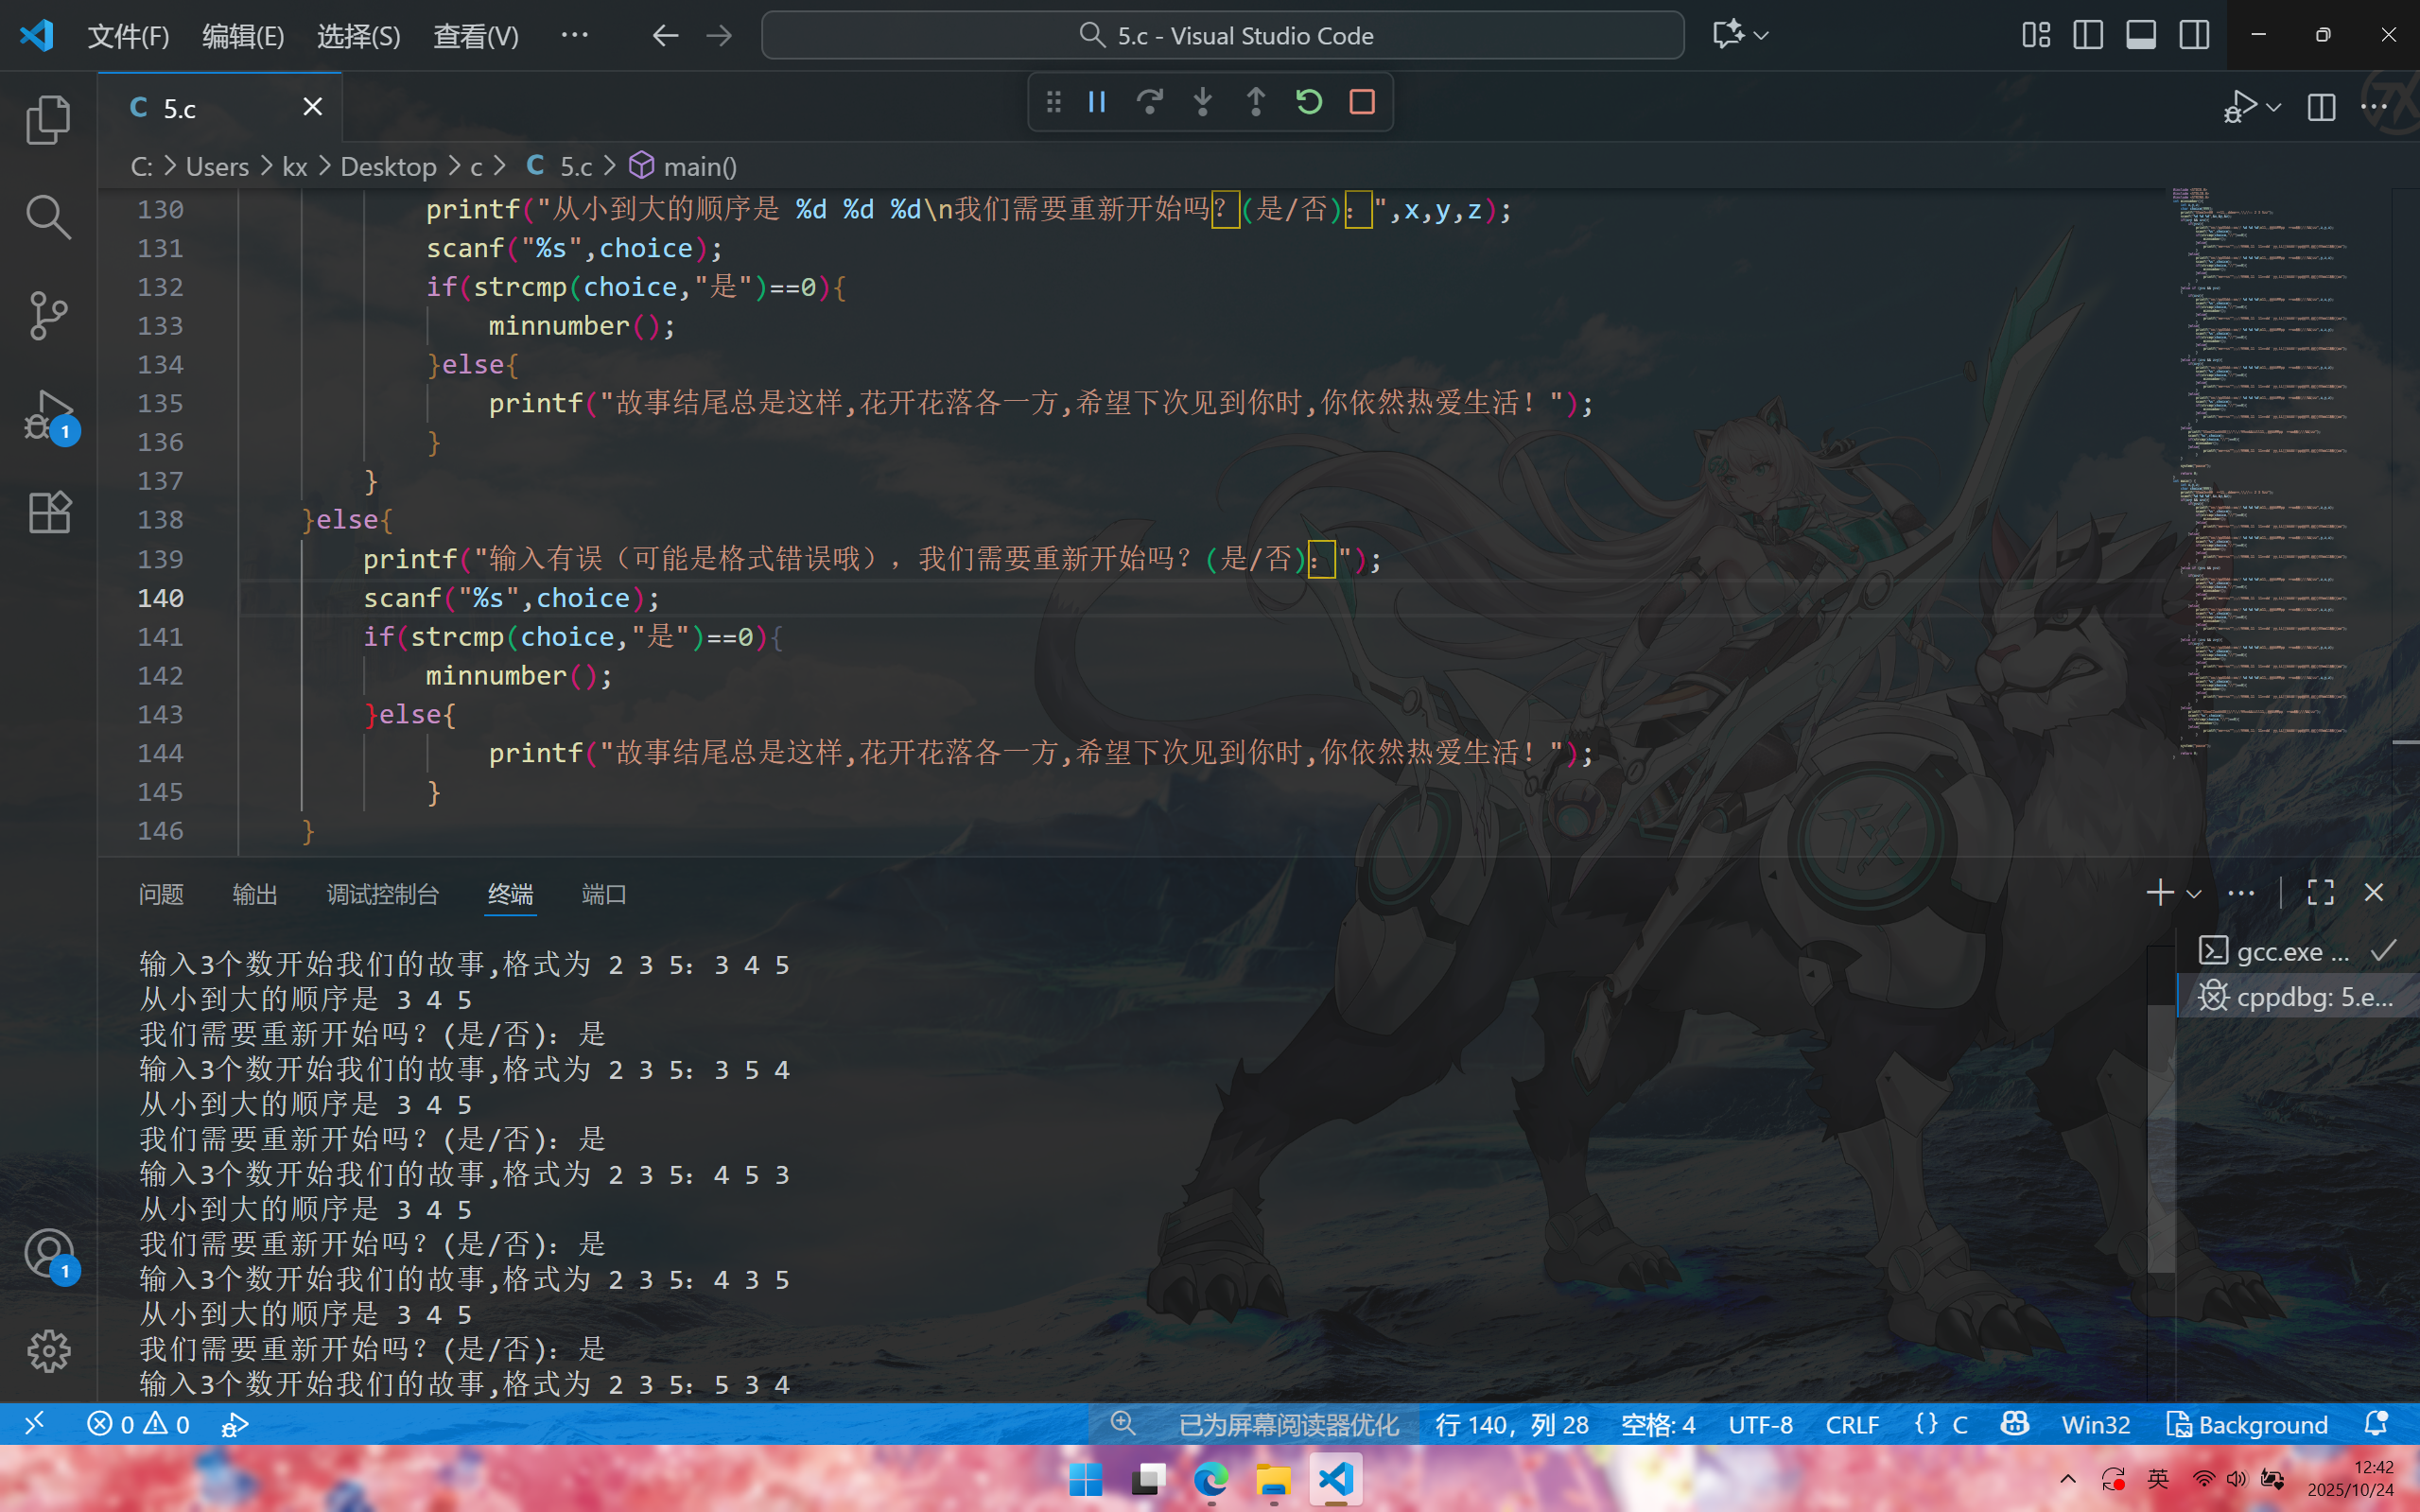Screen dimensions: 2420x1512
Task: Toggle the secondary side bar
Action: click(x=2194, y=35)
